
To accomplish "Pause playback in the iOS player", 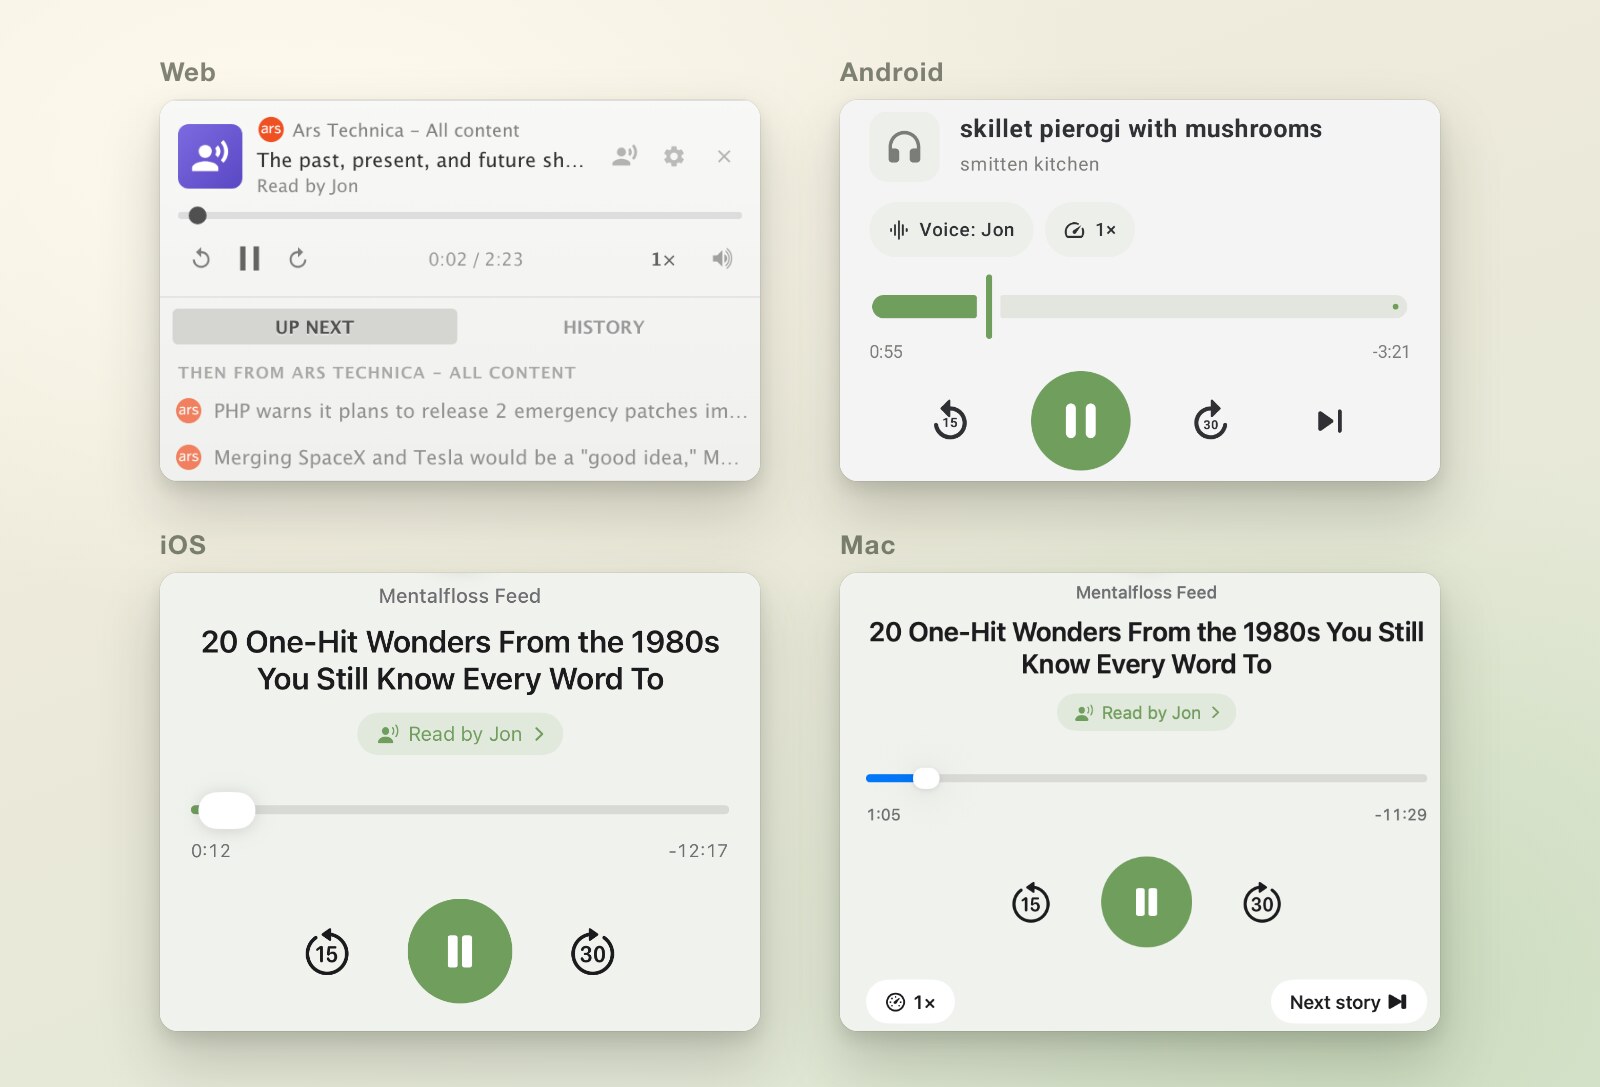I will tap(460, 951).
